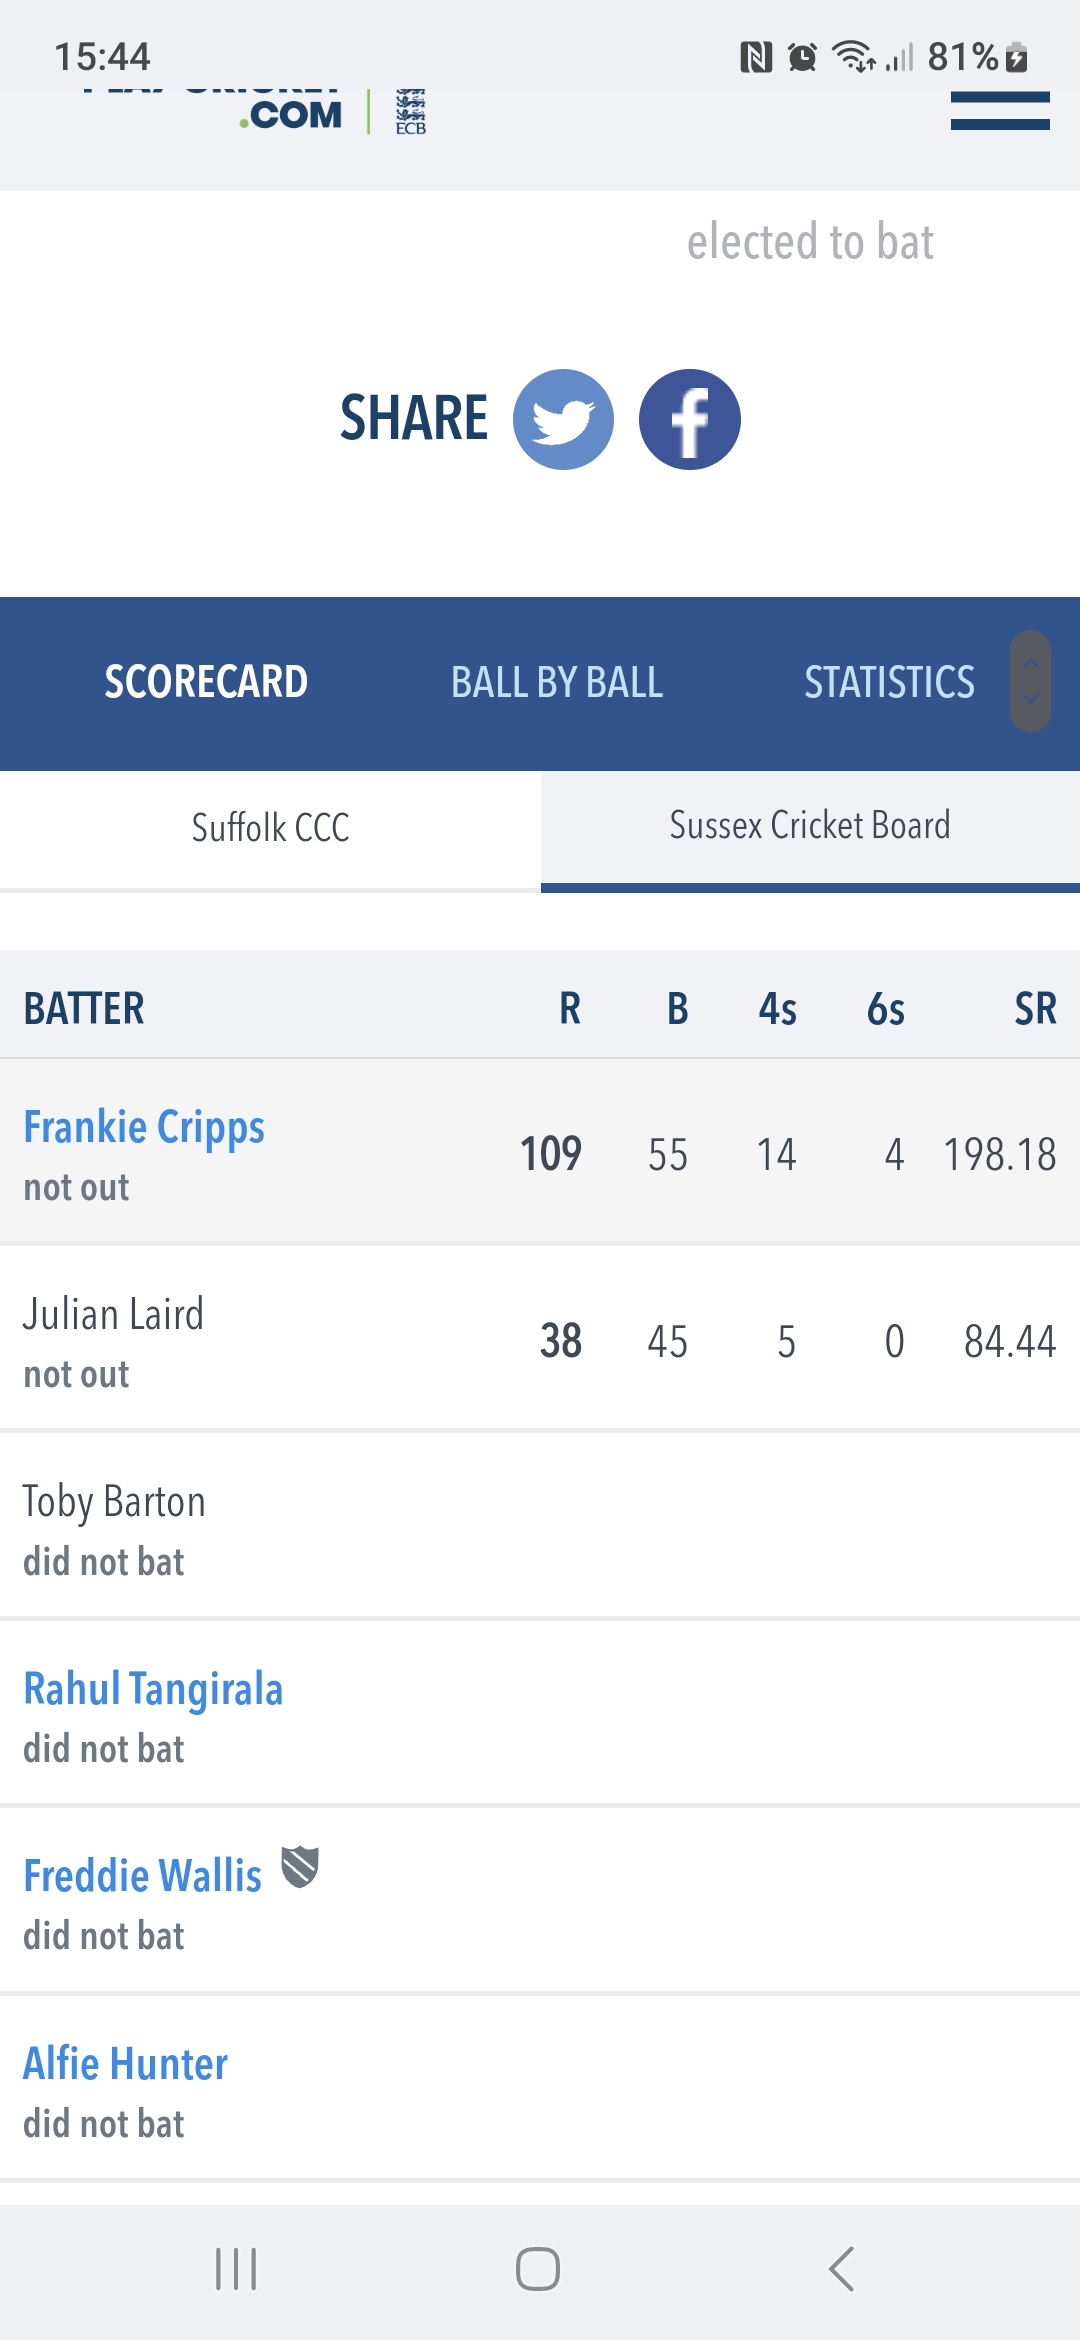Screen dimensions: 1080x2340
Task: Share the scorecard on Facebook
Action: pos(690,419)
